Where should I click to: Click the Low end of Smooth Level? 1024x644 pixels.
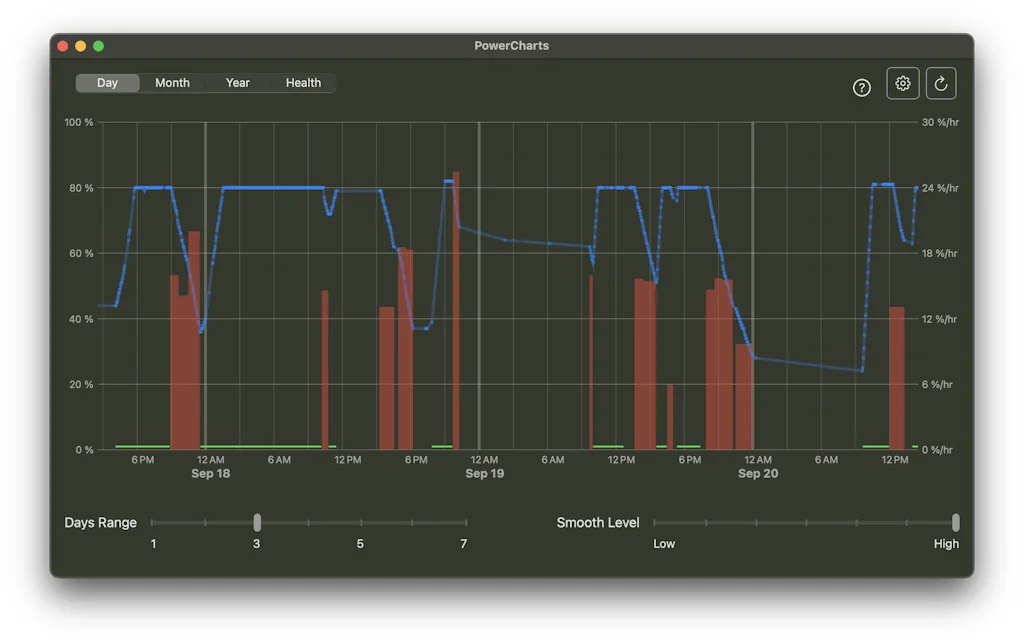coord(664,544)
